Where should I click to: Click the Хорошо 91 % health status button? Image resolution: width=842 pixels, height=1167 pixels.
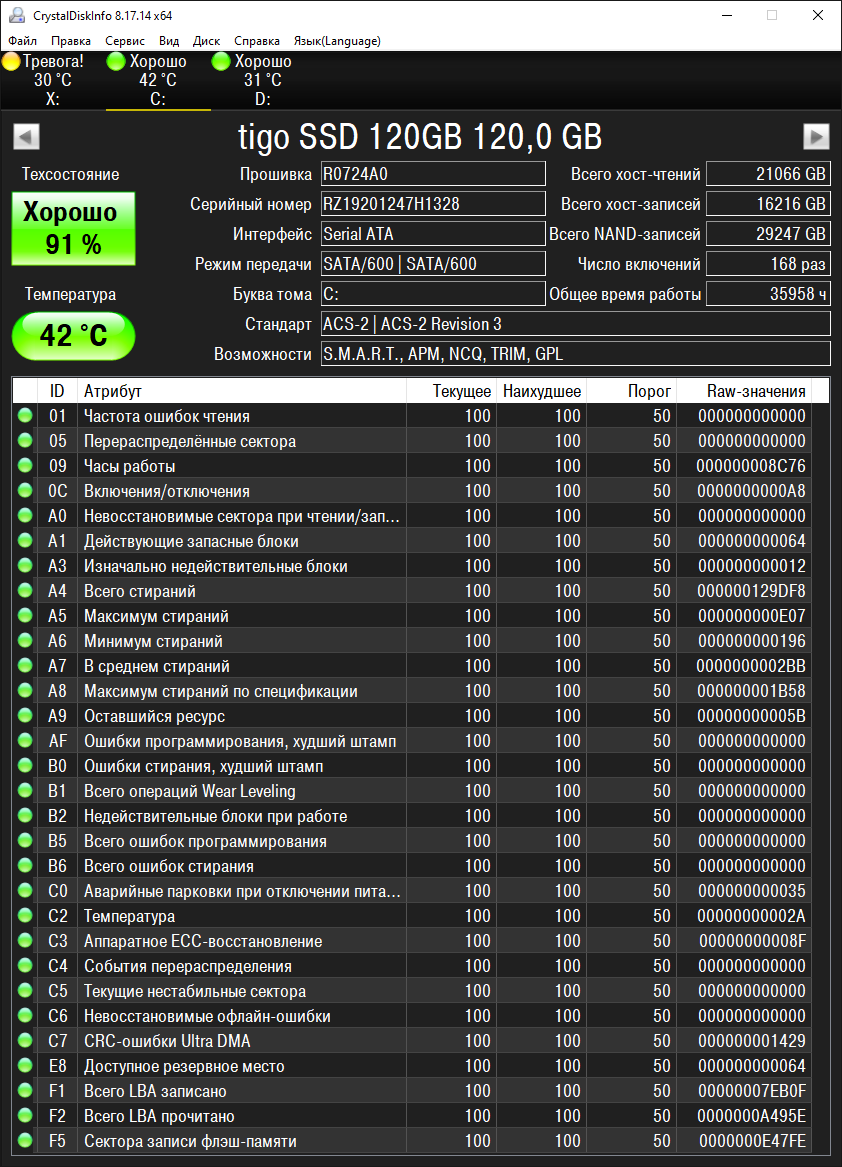73,228
